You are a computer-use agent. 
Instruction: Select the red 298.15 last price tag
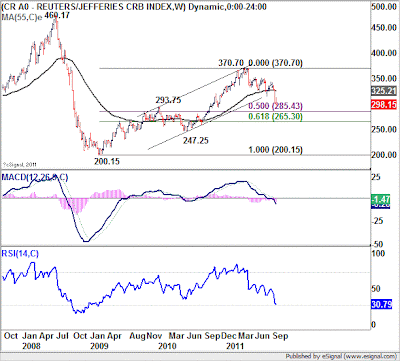point(384,105)
